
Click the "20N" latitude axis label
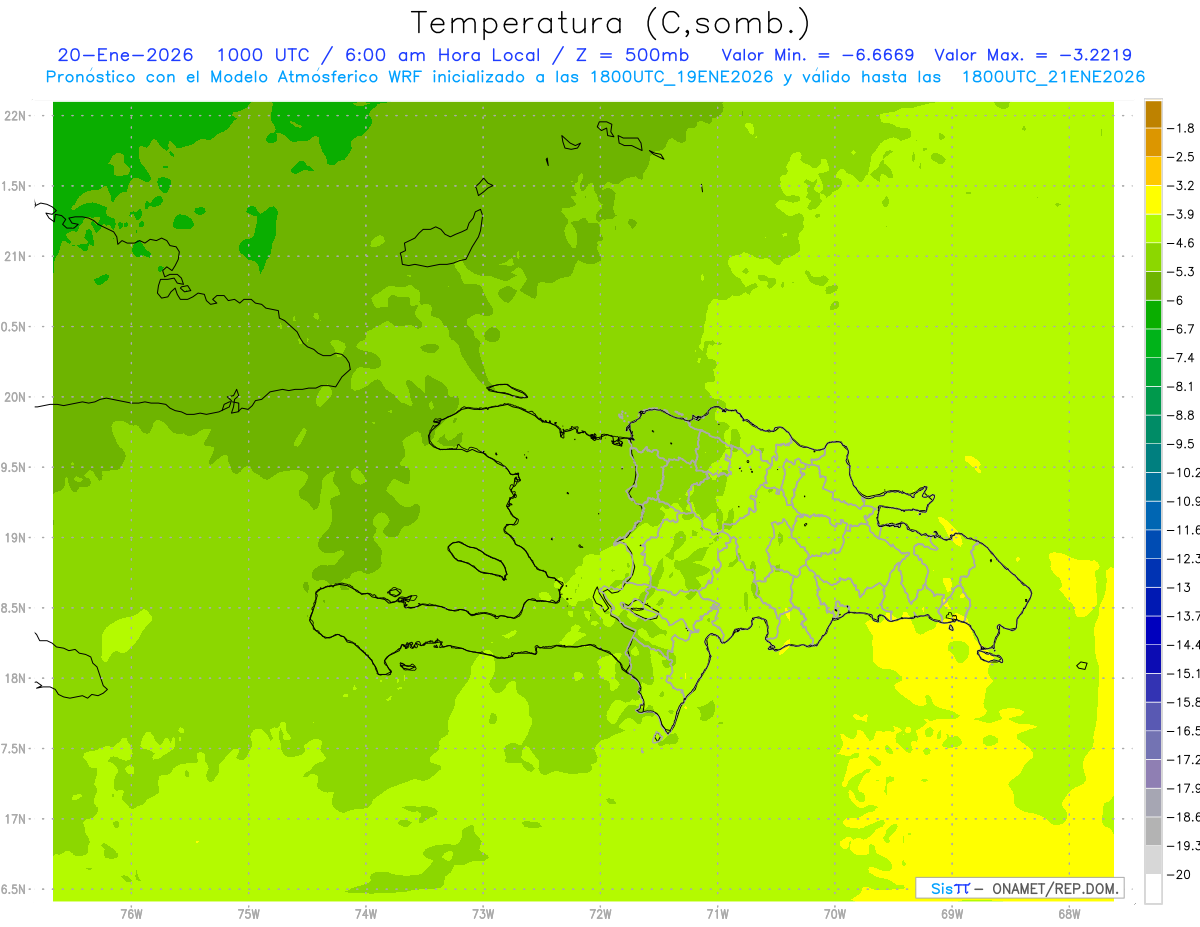click(16, 397)
